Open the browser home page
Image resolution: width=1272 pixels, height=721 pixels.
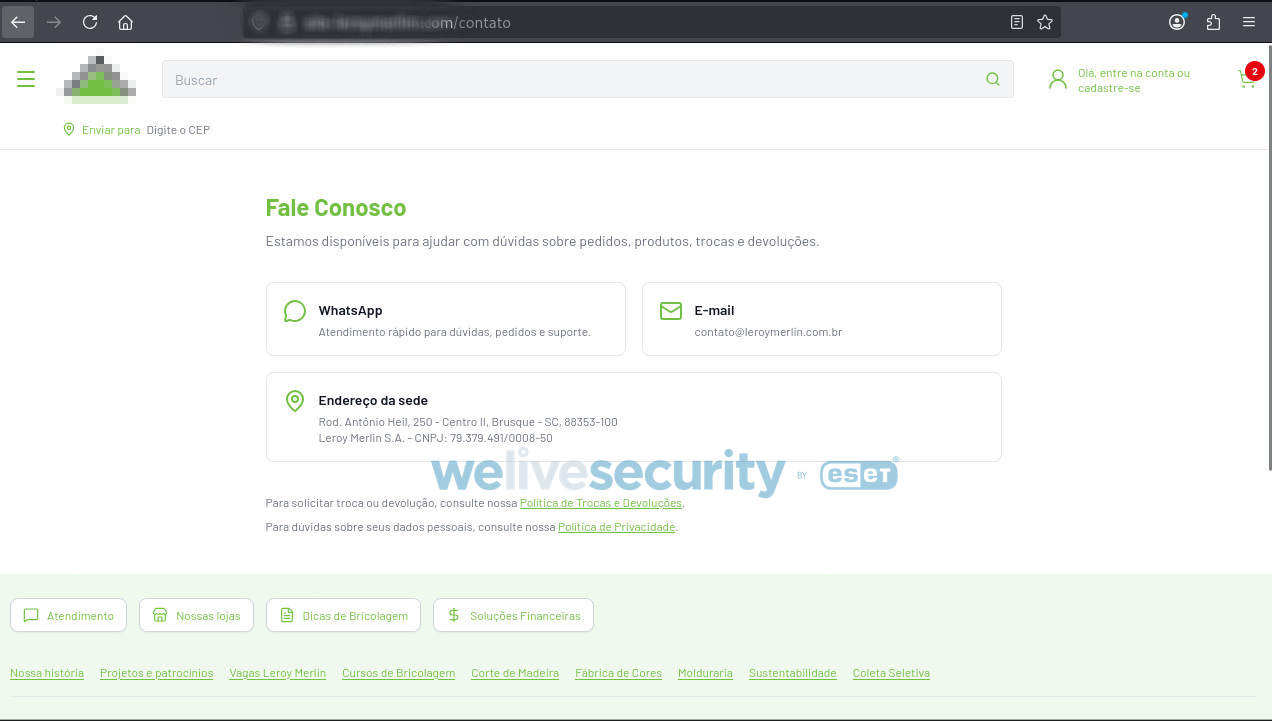point(125,22)
